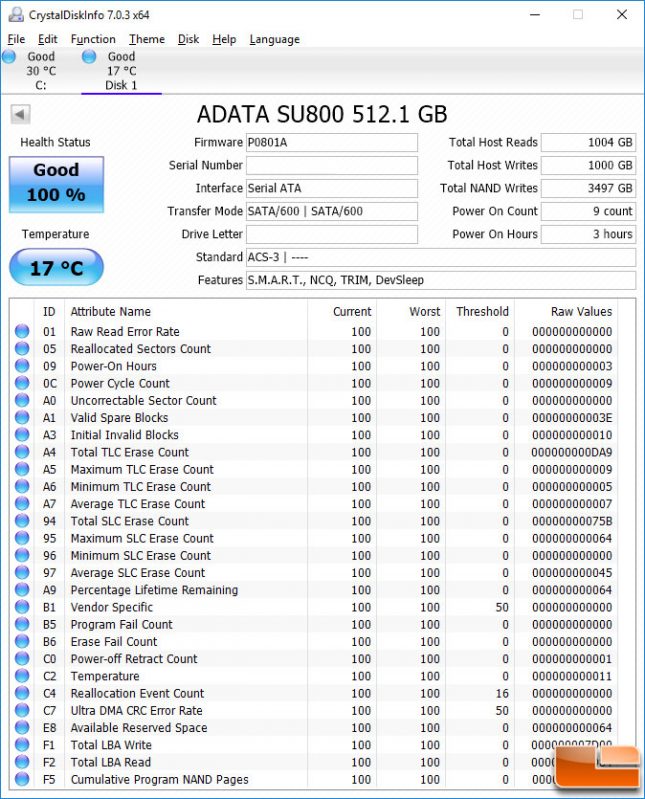This screenshot has width=645, height=799.
Task: Click status icon for Maximum TLC Erase Count
Action: tap(22, 469)
